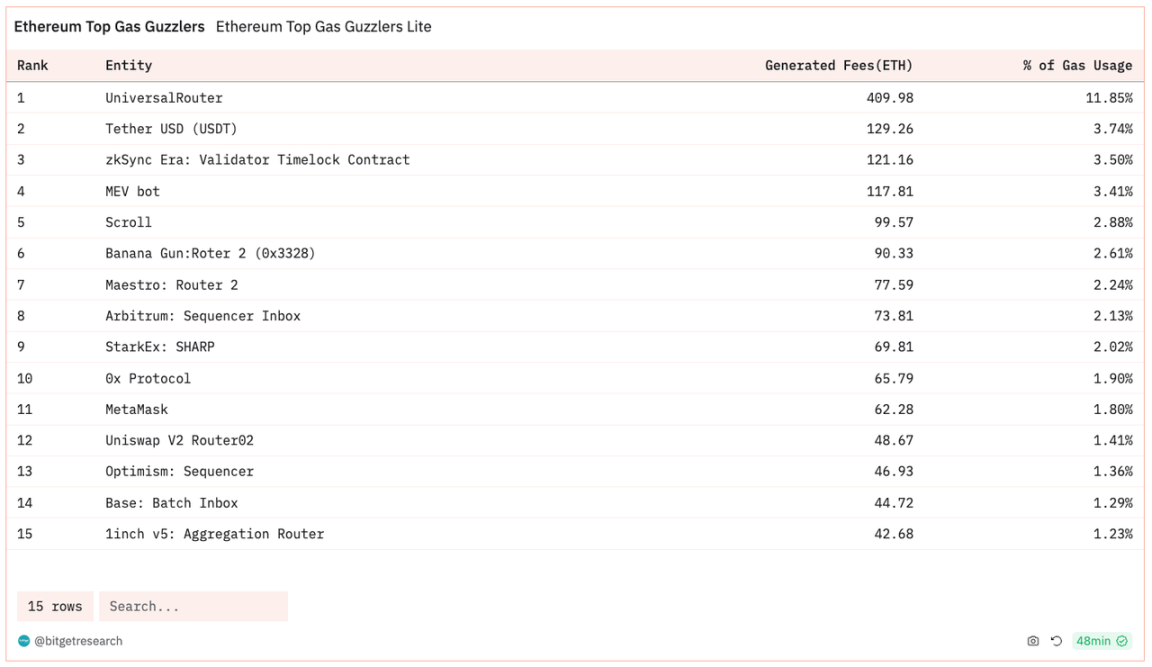Viewport: 1152px width, 667px height.
Task: Sort by Rank column header
Action: [x=33, y=66]
